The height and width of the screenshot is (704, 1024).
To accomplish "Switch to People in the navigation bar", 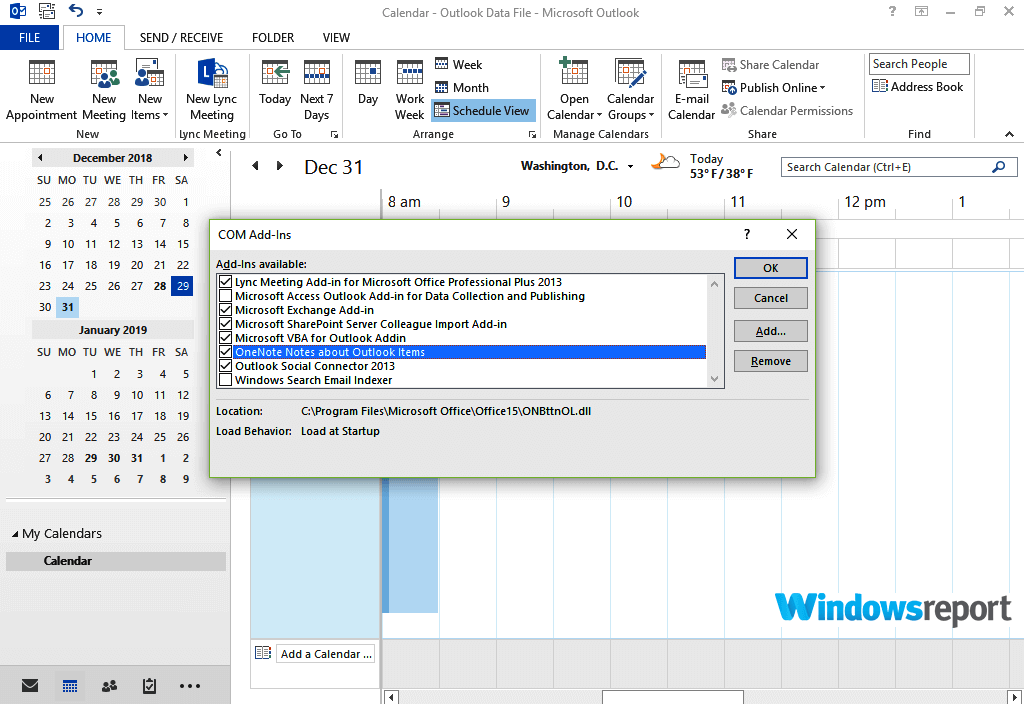I will (110, 686).
